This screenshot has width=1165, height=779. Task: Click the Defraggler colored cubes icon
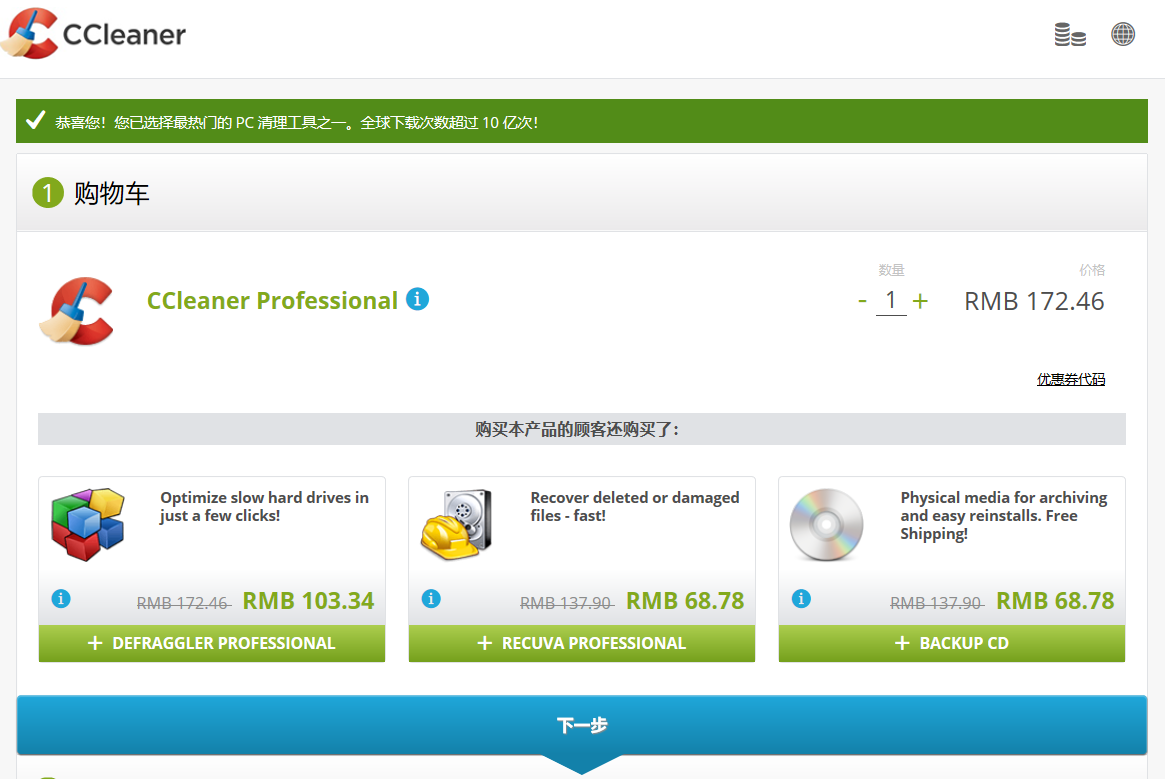[88, 524]
